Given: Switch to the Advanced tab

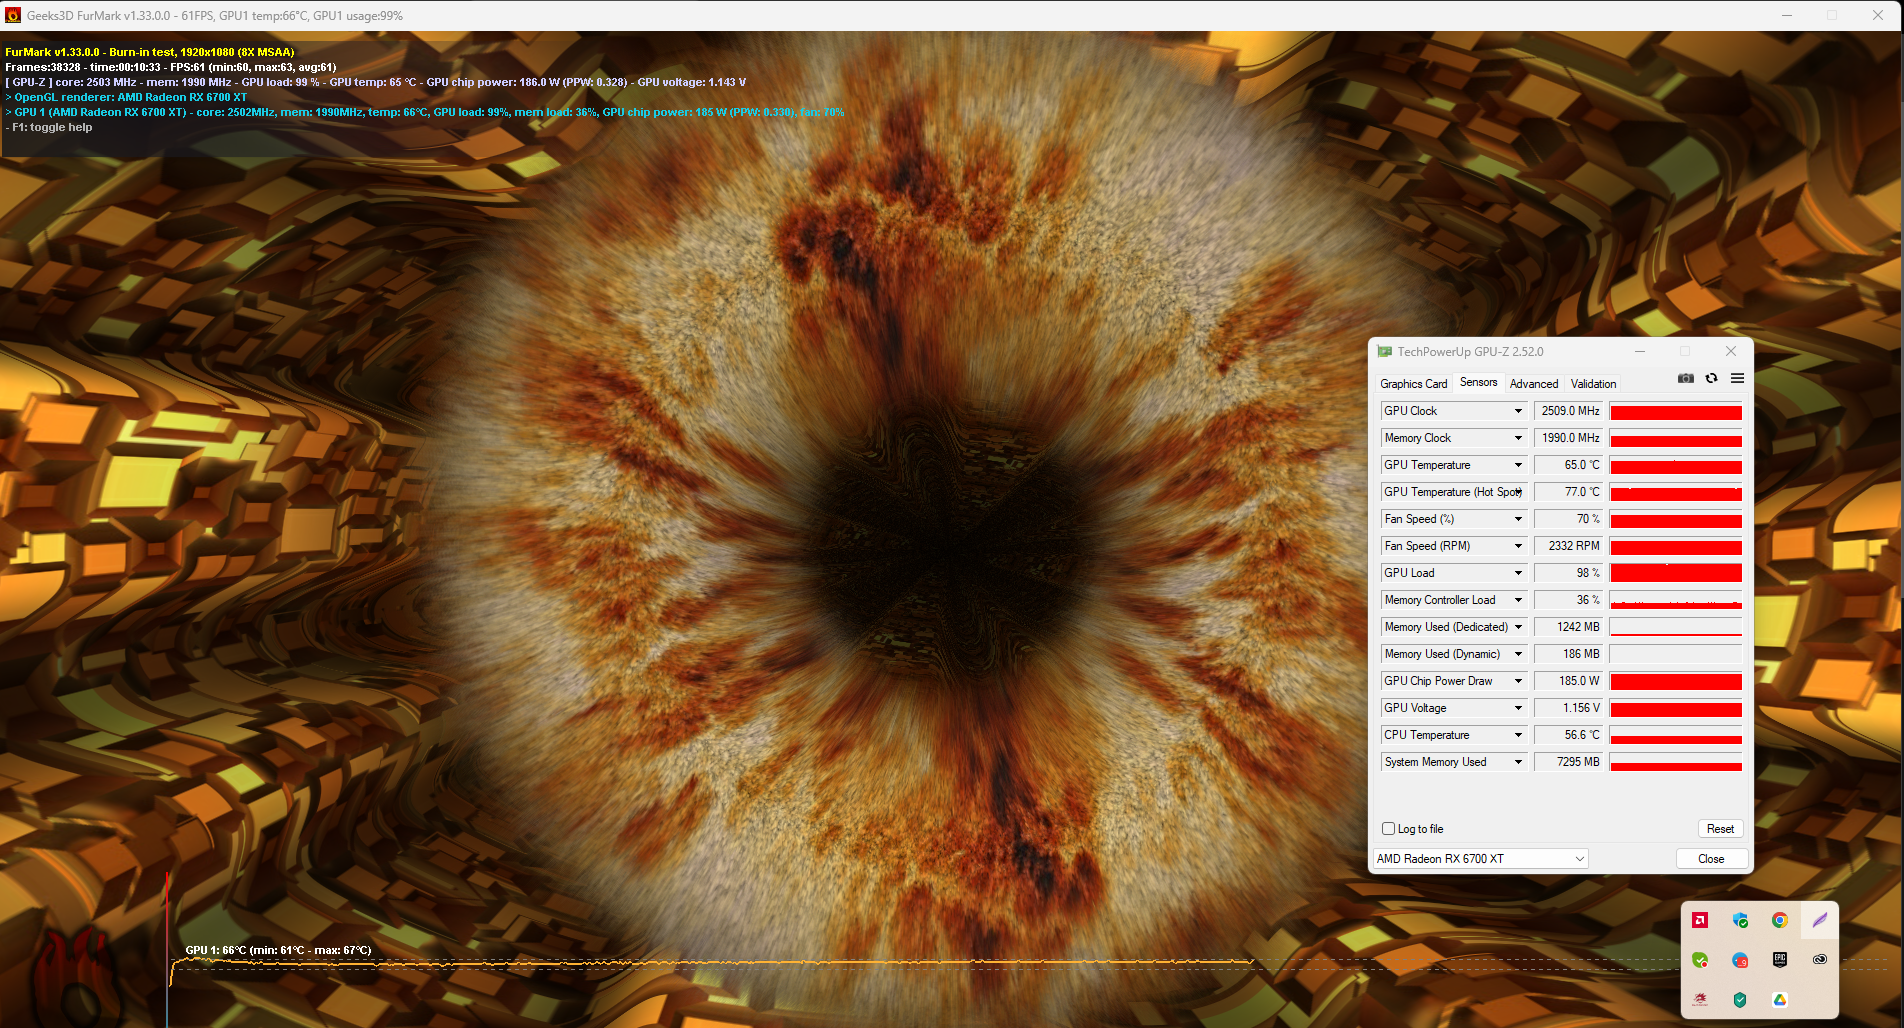Looking at the screenshot, I should [1534, 384].
